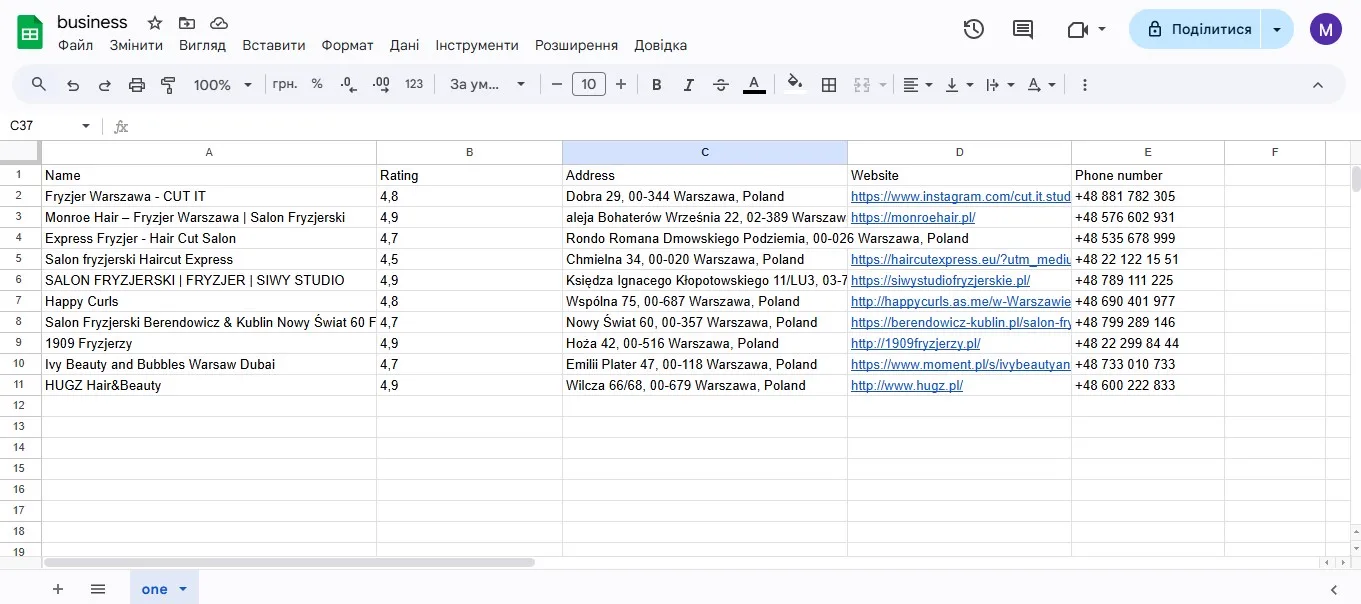This screenshot has width=1361, height=604.
Task: Decrease decimal places
Action: coord(349,85)
